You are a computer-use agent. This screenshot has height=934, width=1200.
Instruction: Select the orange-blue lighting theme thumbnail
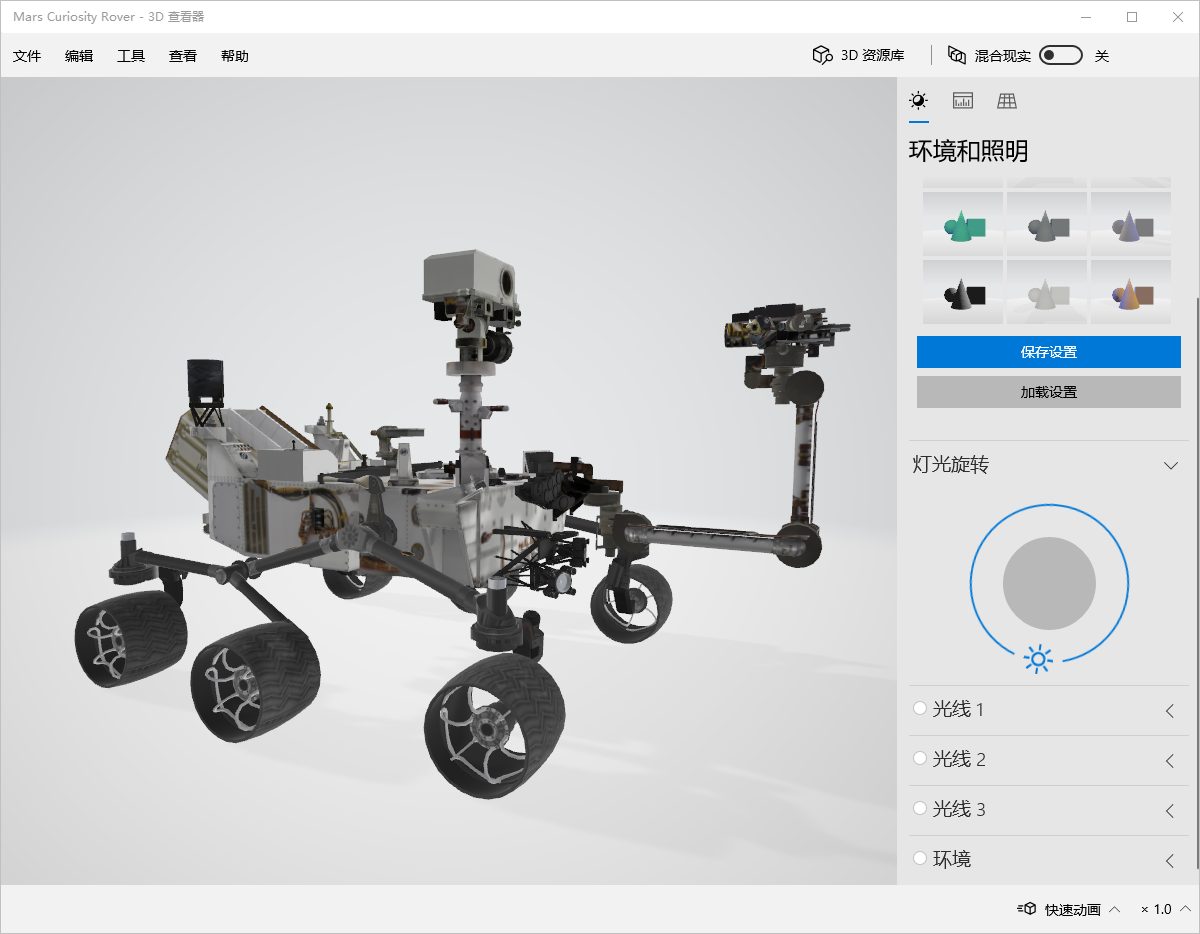(1131, 291)
